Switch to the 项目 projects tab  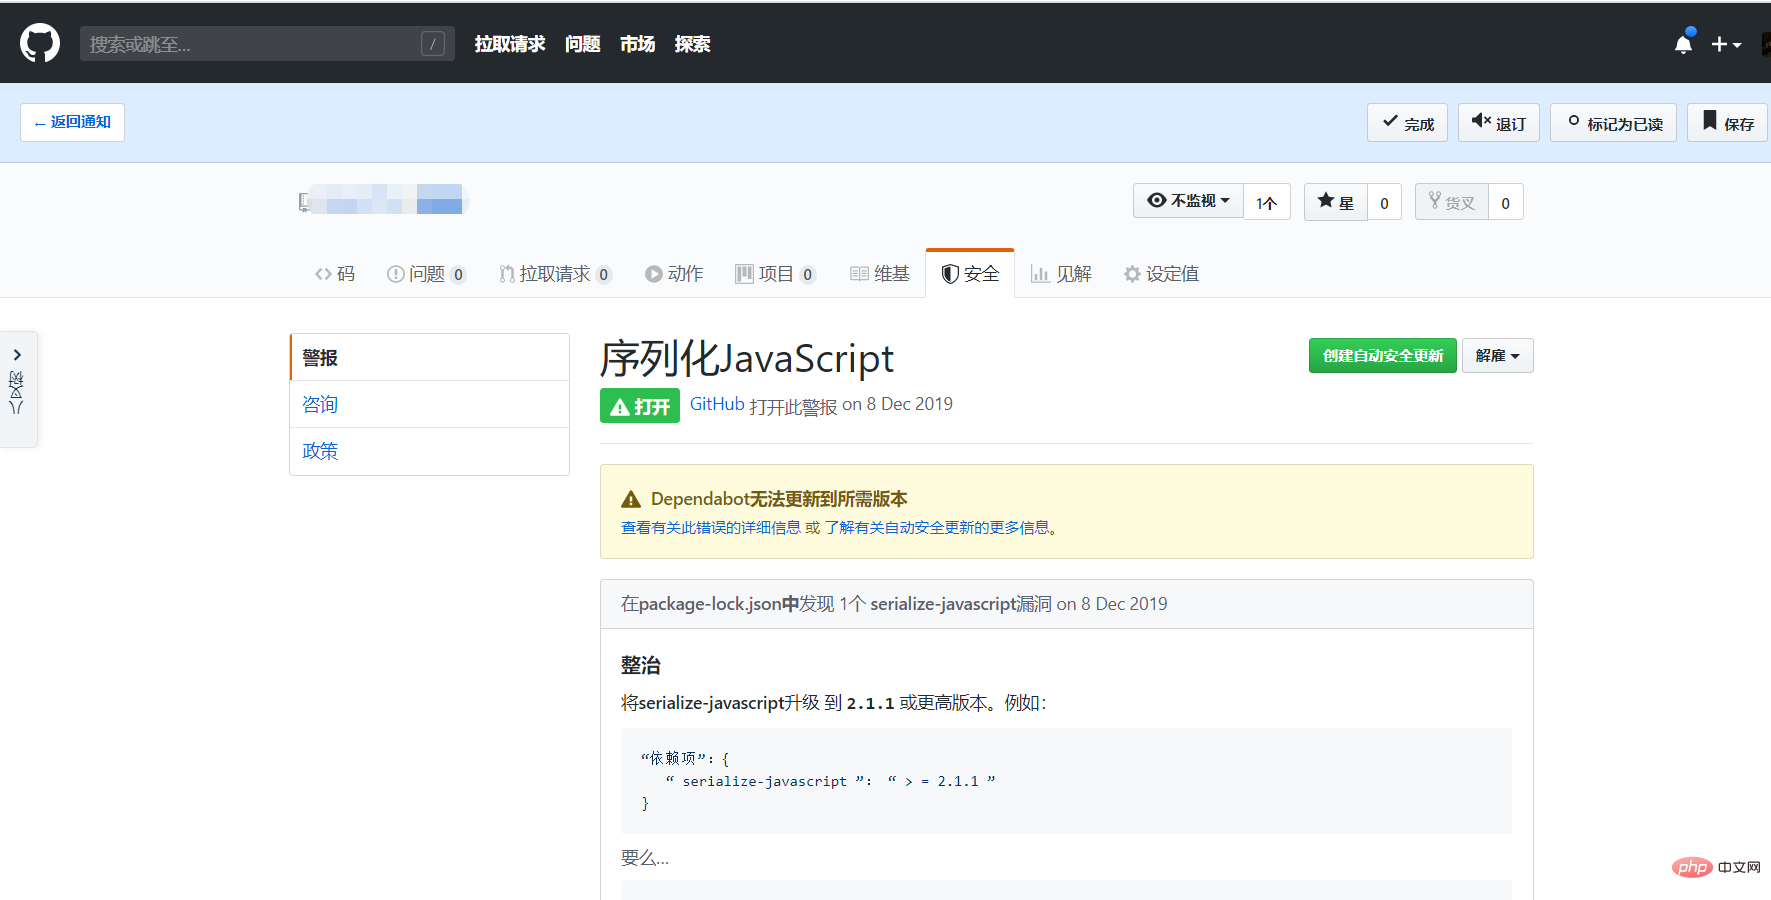[x=775, y=274]
